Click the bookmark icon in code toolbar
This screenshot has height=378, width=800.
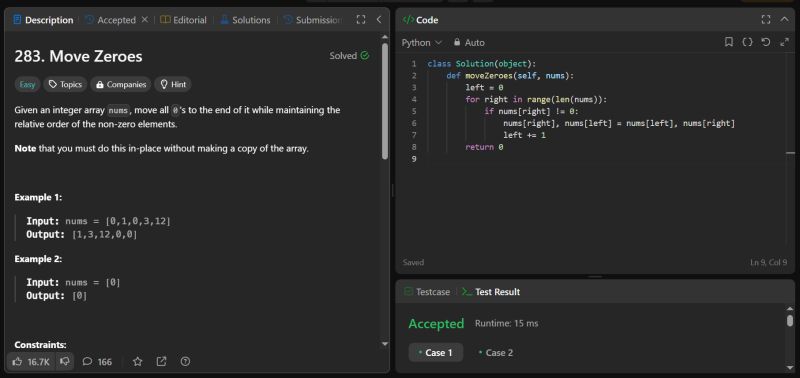729,42
